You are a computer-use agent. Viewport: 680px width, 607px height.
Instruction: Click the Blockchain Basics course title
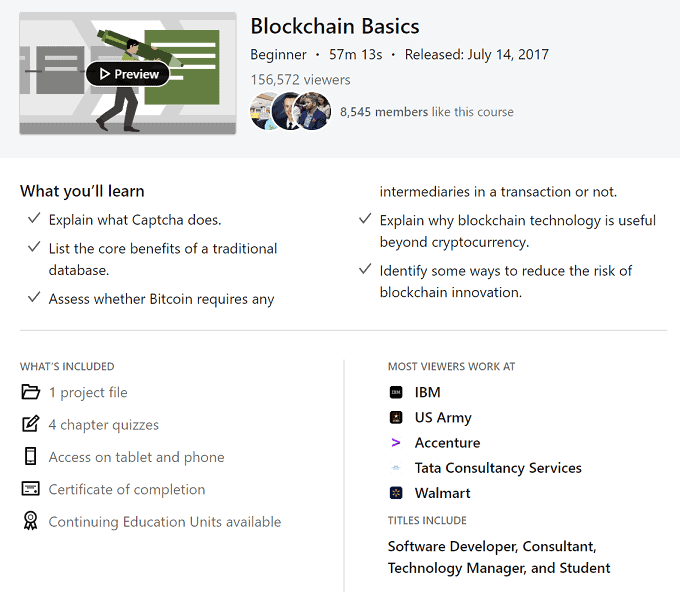tap(335, 26)
